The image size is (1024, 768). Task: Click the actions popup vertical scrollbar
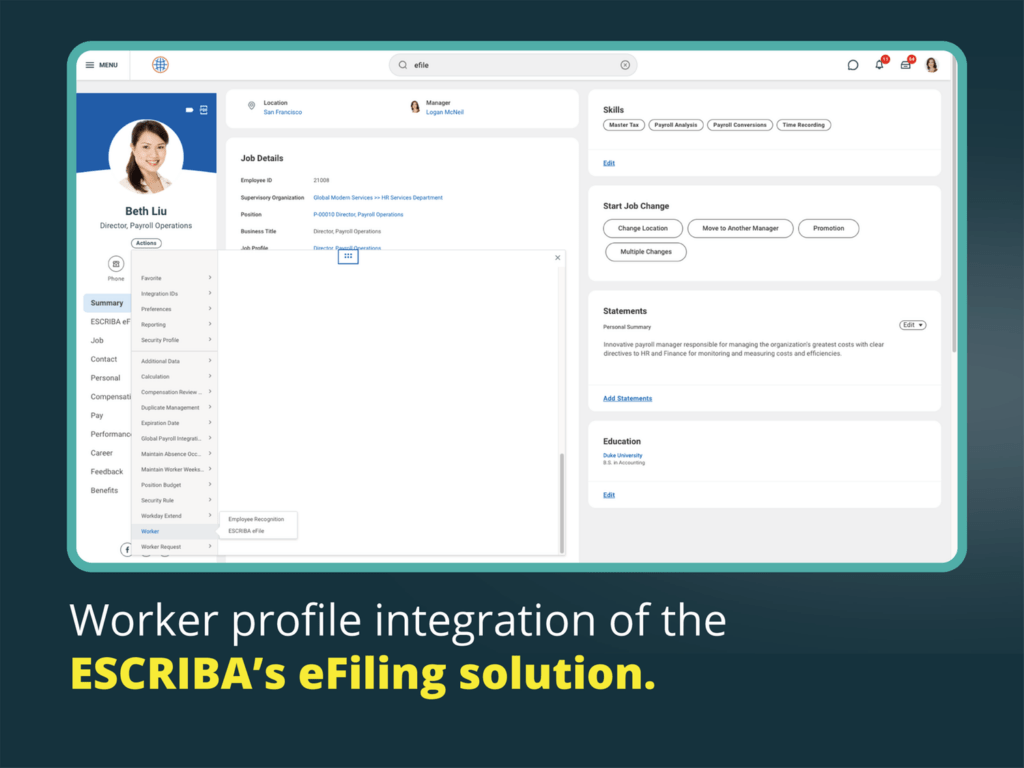pyautogui.click(x=561, y=500)
